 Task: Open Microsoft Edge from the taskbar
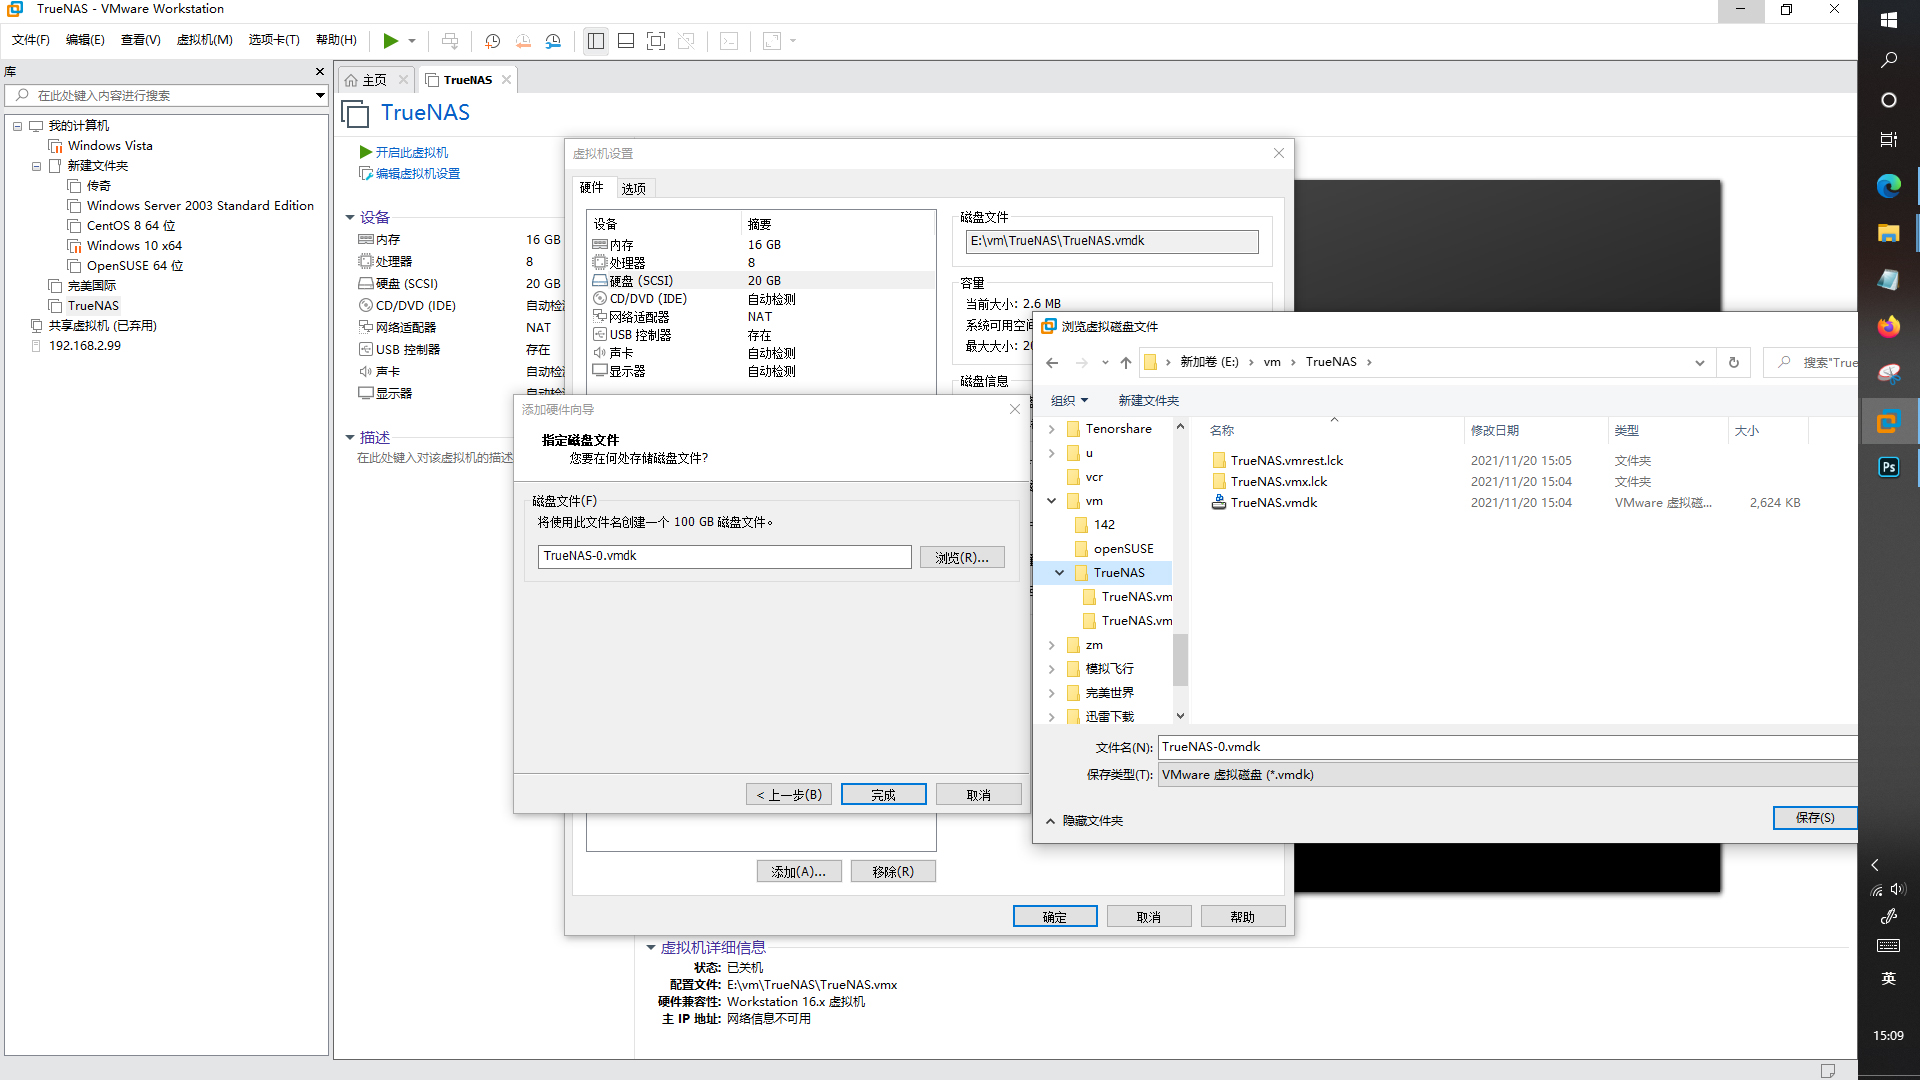pyautogui.click(x=1888, y=186)
